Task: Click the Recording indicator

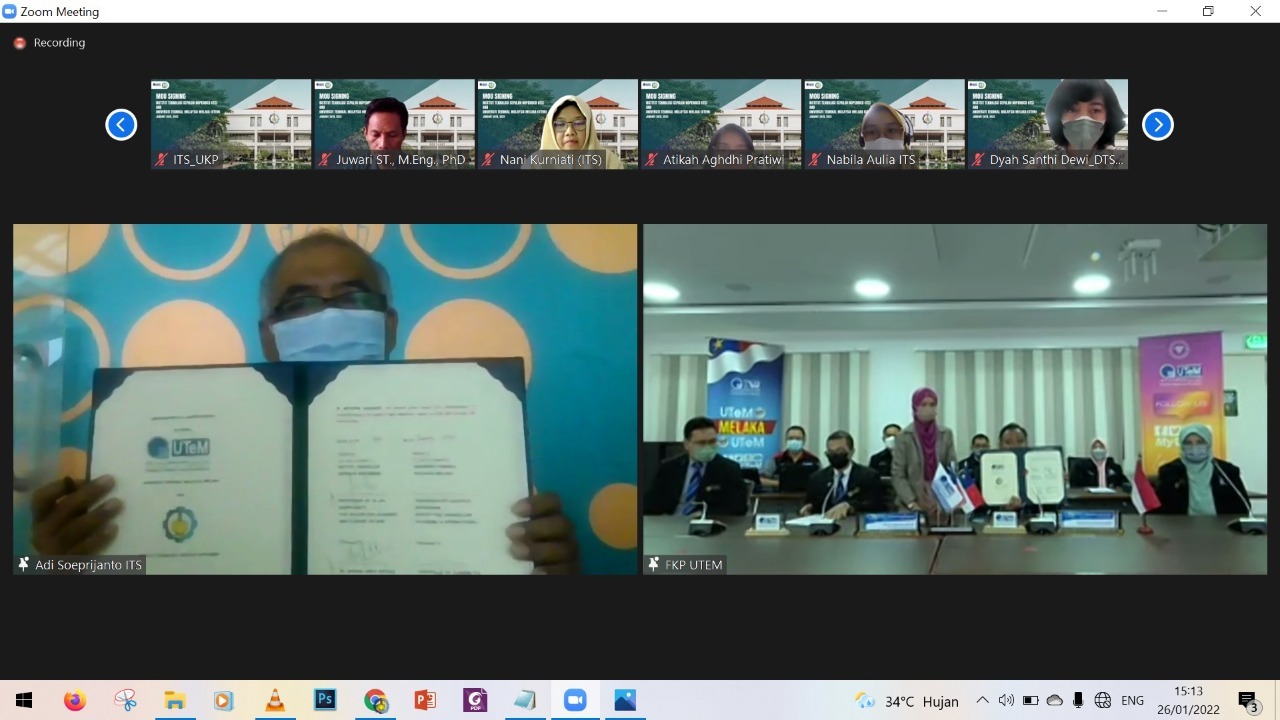Action: point(50,43)
